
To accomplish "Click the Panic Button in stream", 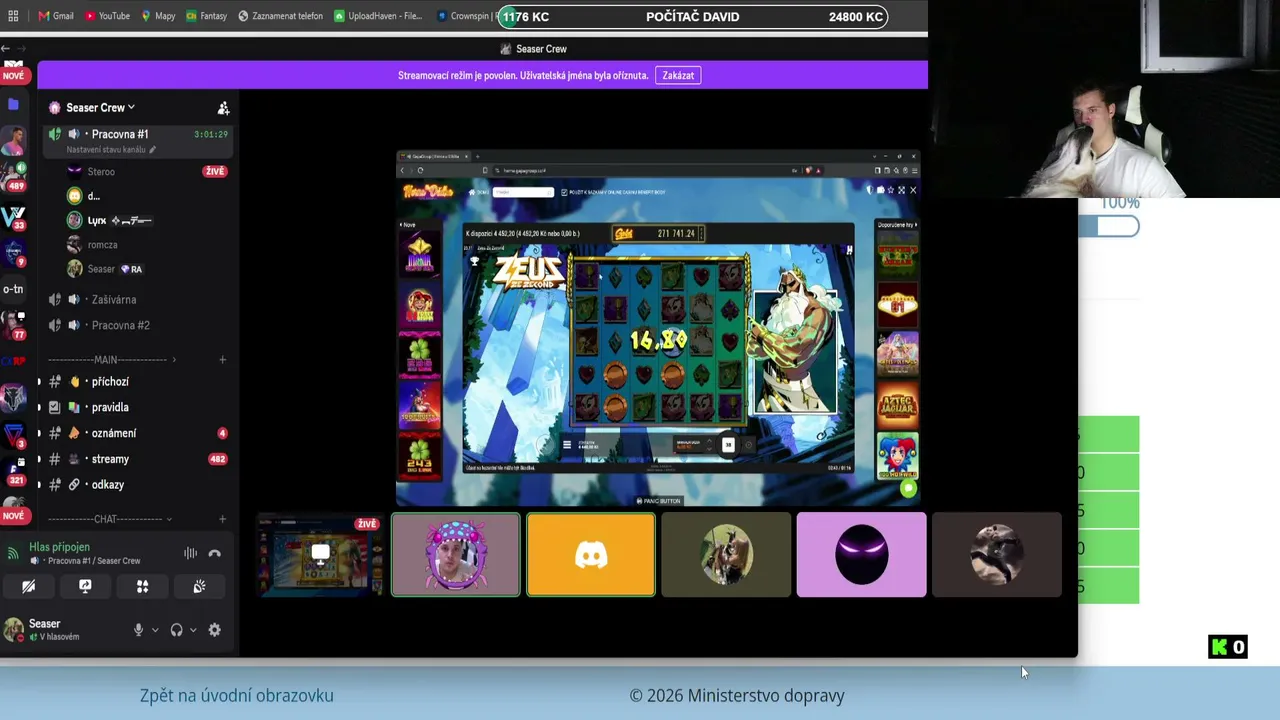I will point(658,501).
